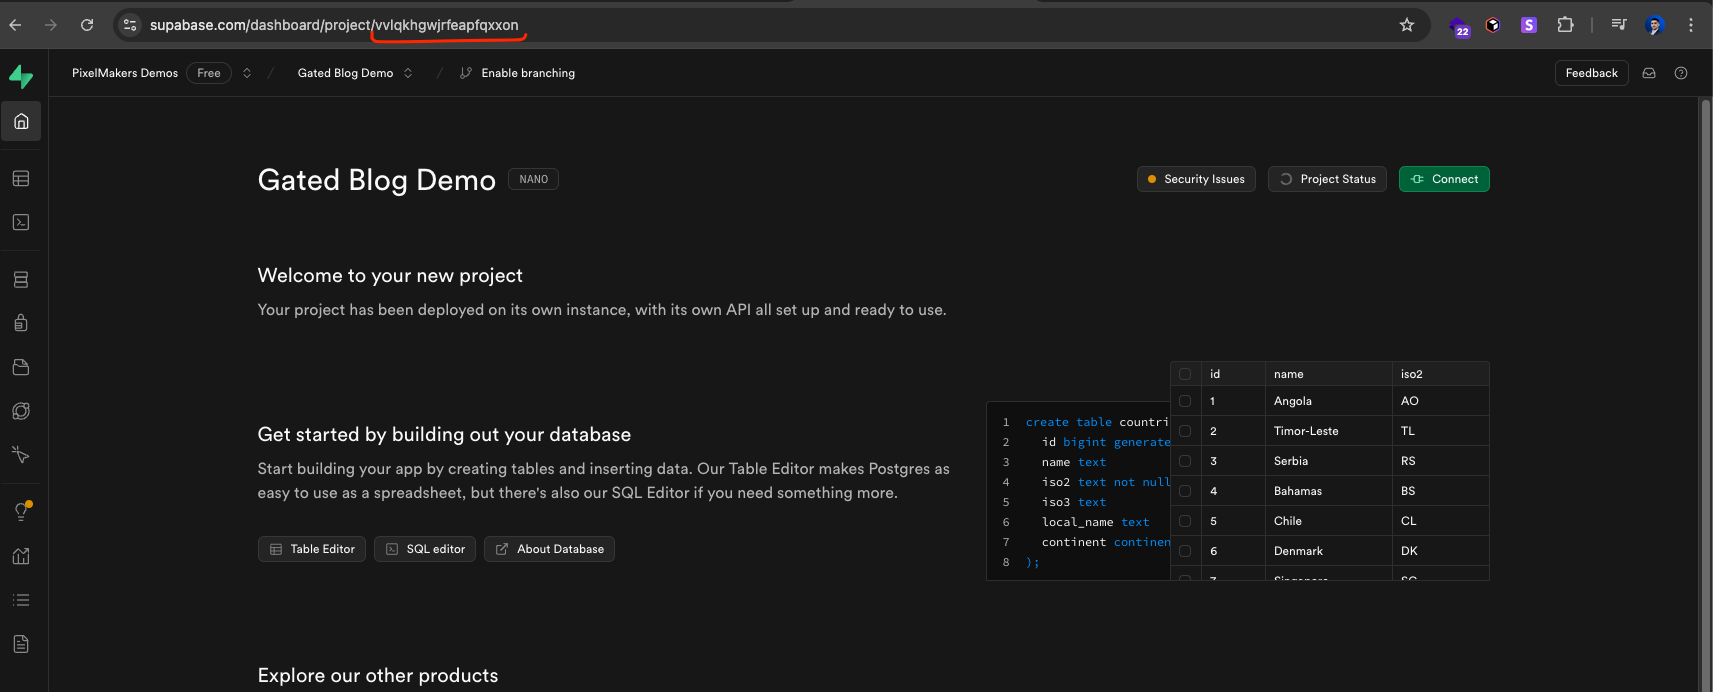
Task: Tick the checkbox for the Timor-Leste row
Action: click(1185, 431)
